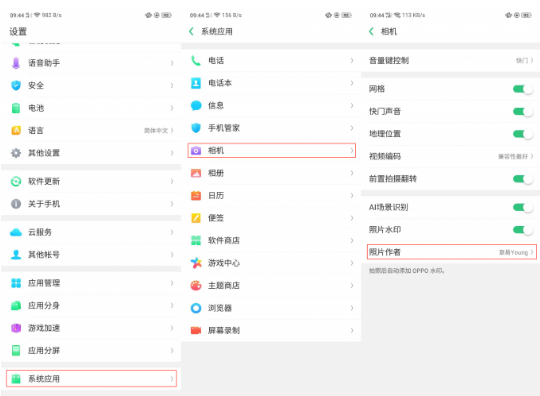Tap the 浏览器 browser icon

pyautogui.click(x=196, y=308)
